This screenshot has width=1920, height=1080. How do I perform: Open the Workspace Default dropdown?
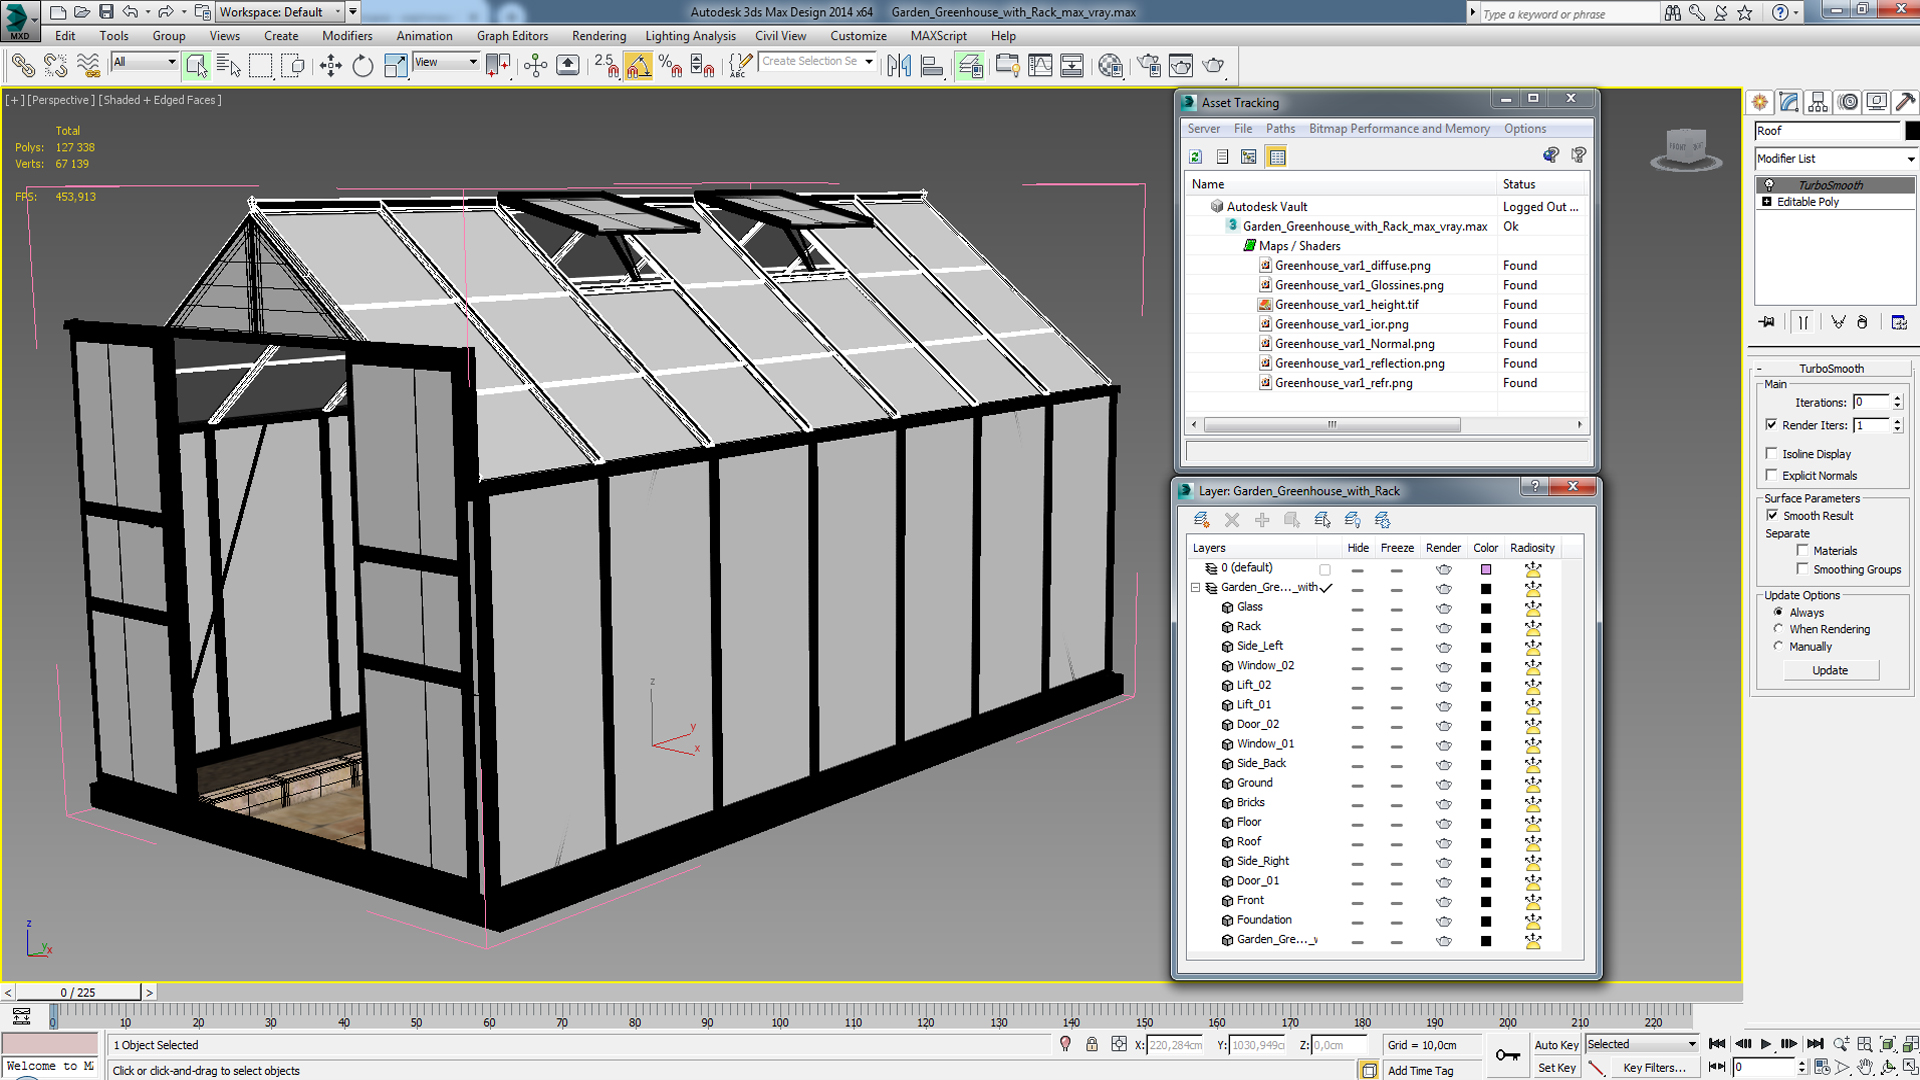pos(281,12)
